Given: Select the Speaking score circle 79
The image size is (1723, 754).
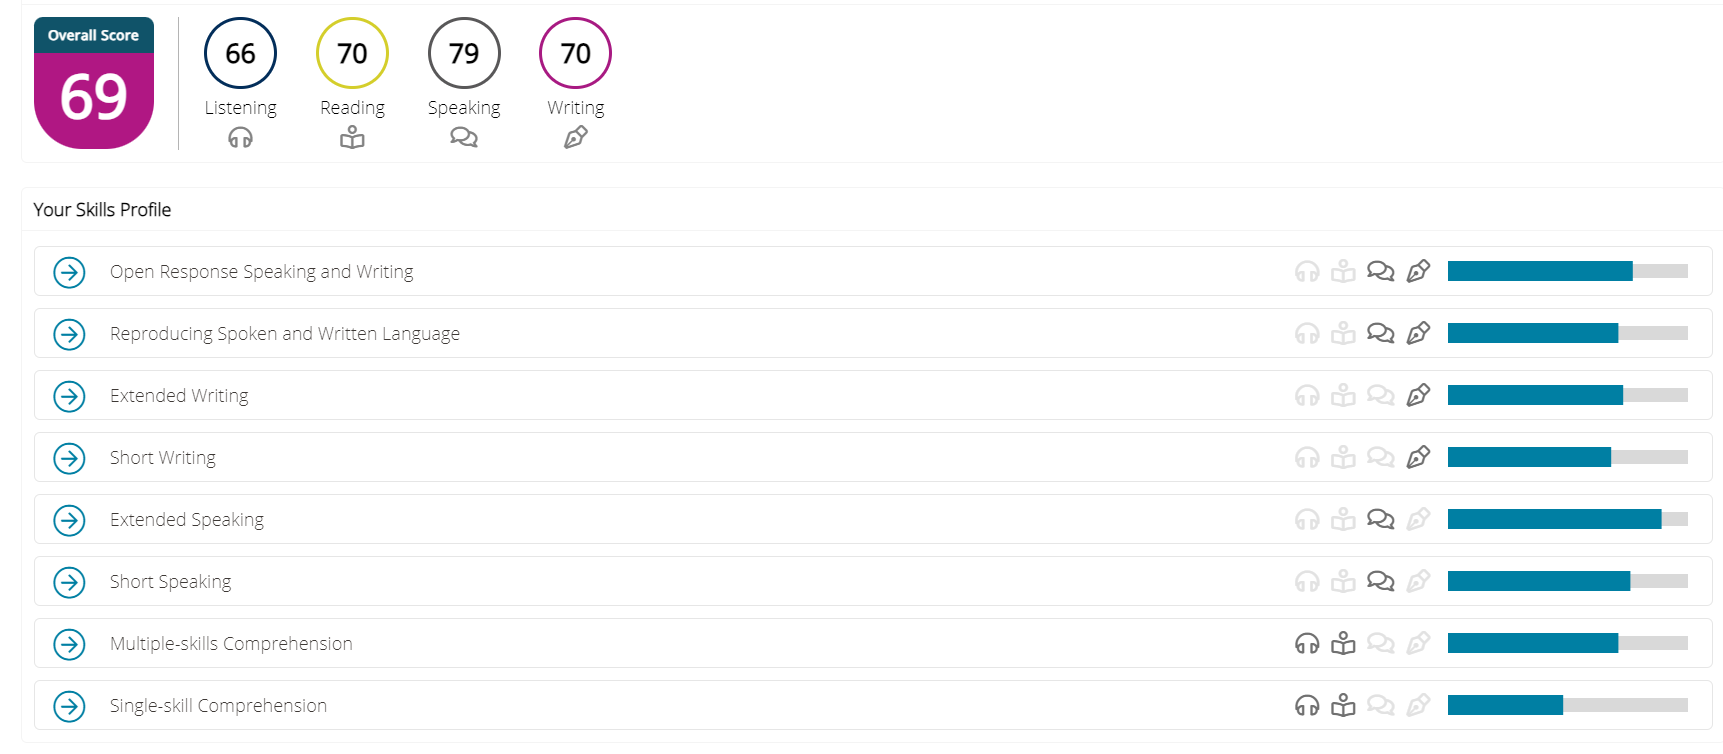Looking at the screenshot, I should [x=464, y=53].
